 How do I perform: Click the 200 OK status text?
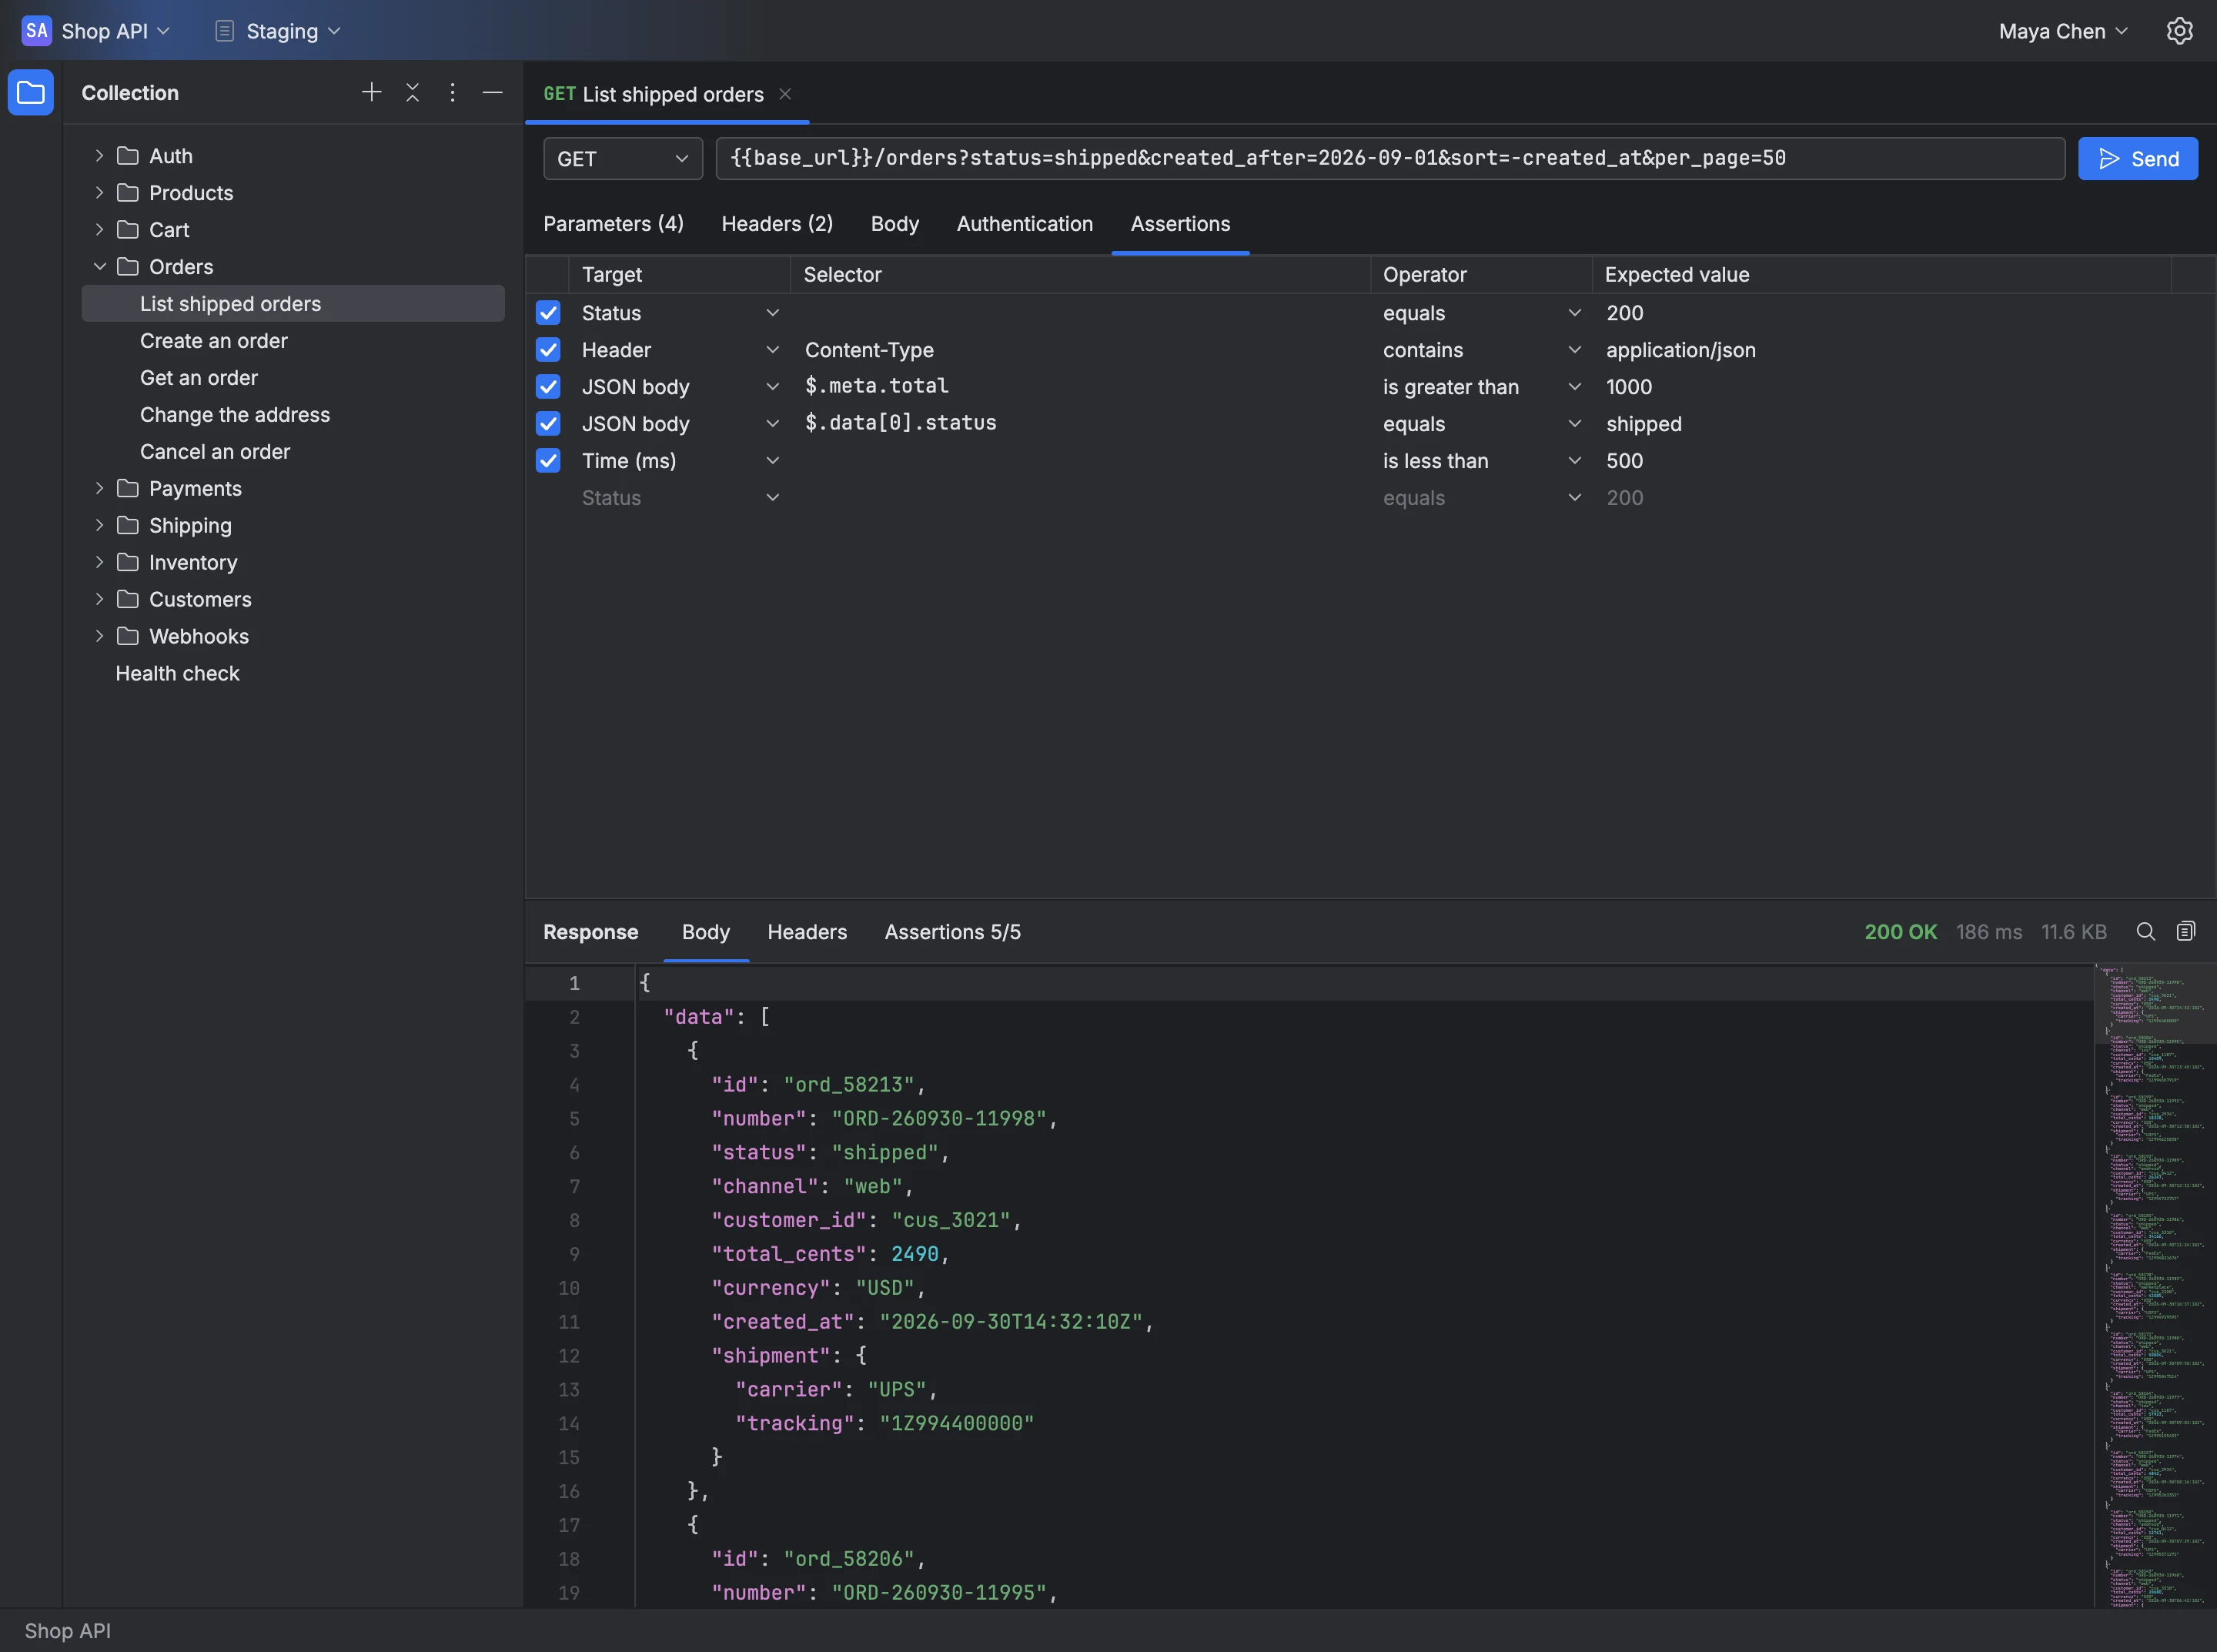click(x=1900, y=932)
